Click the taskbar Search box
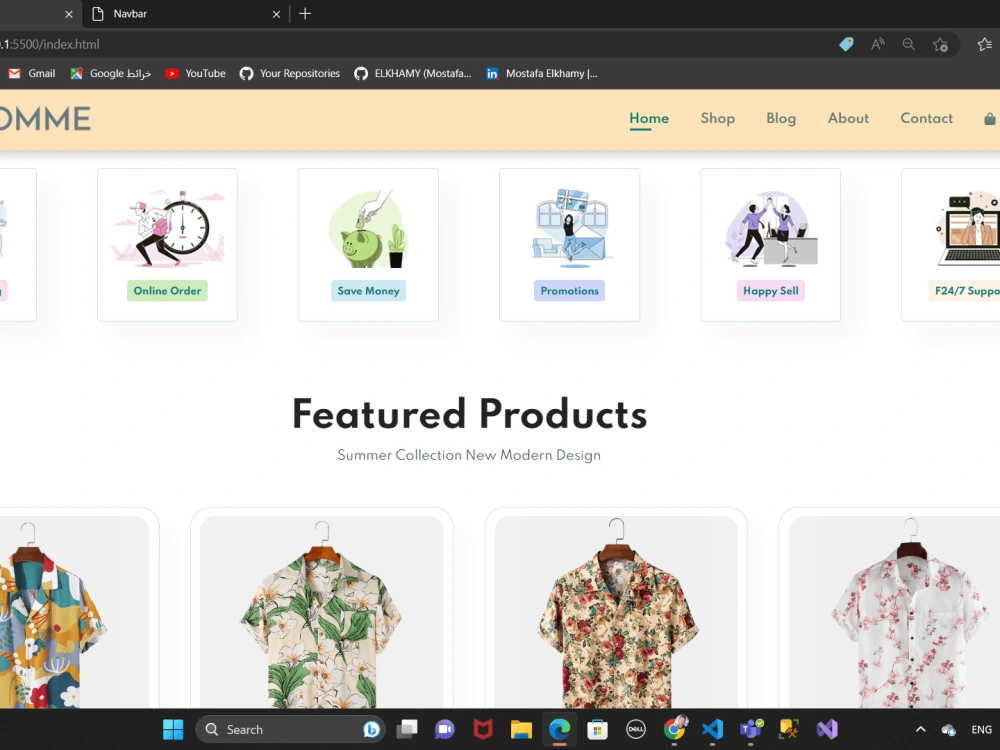This screenshot has width=1000, height=750. pos(290,730)
